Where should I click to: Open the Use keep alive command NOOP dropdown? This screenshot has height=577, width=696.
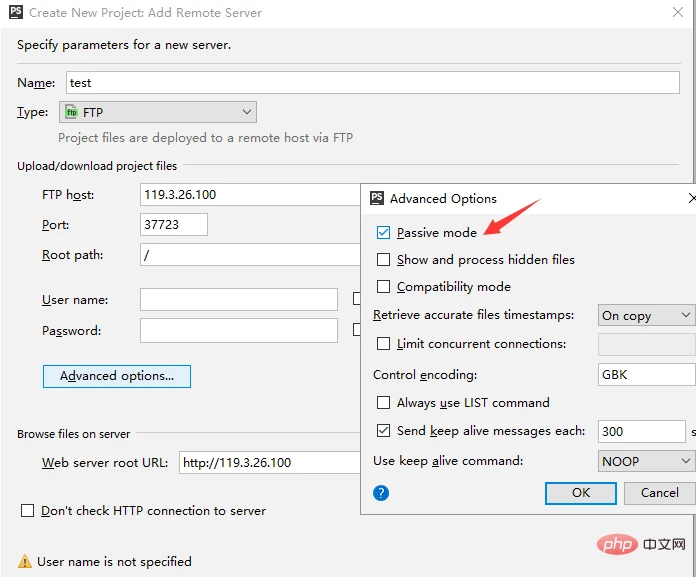pos(646,461)
